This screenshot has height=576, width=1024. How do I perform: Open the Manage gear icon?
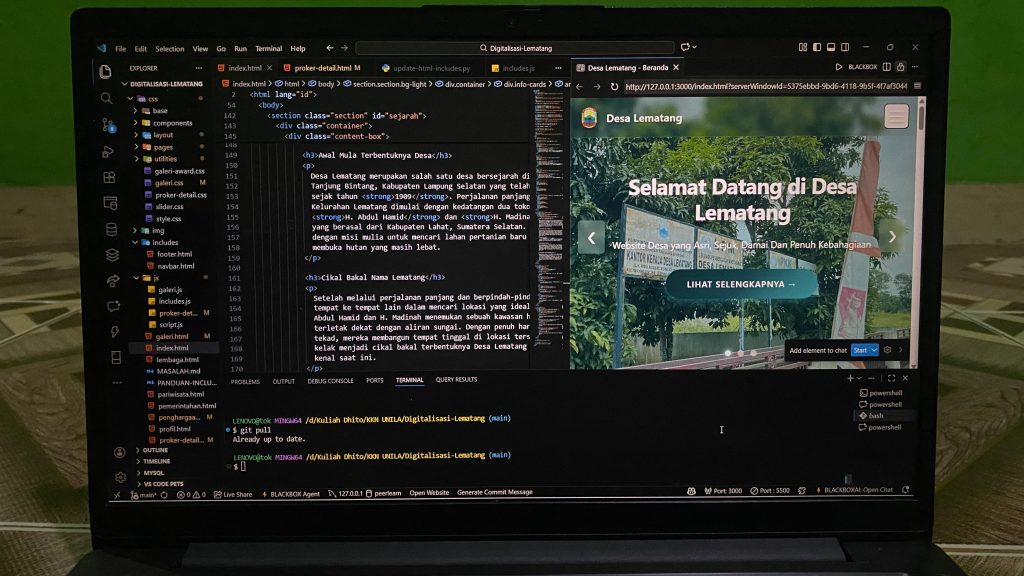(x=120, y=477)
